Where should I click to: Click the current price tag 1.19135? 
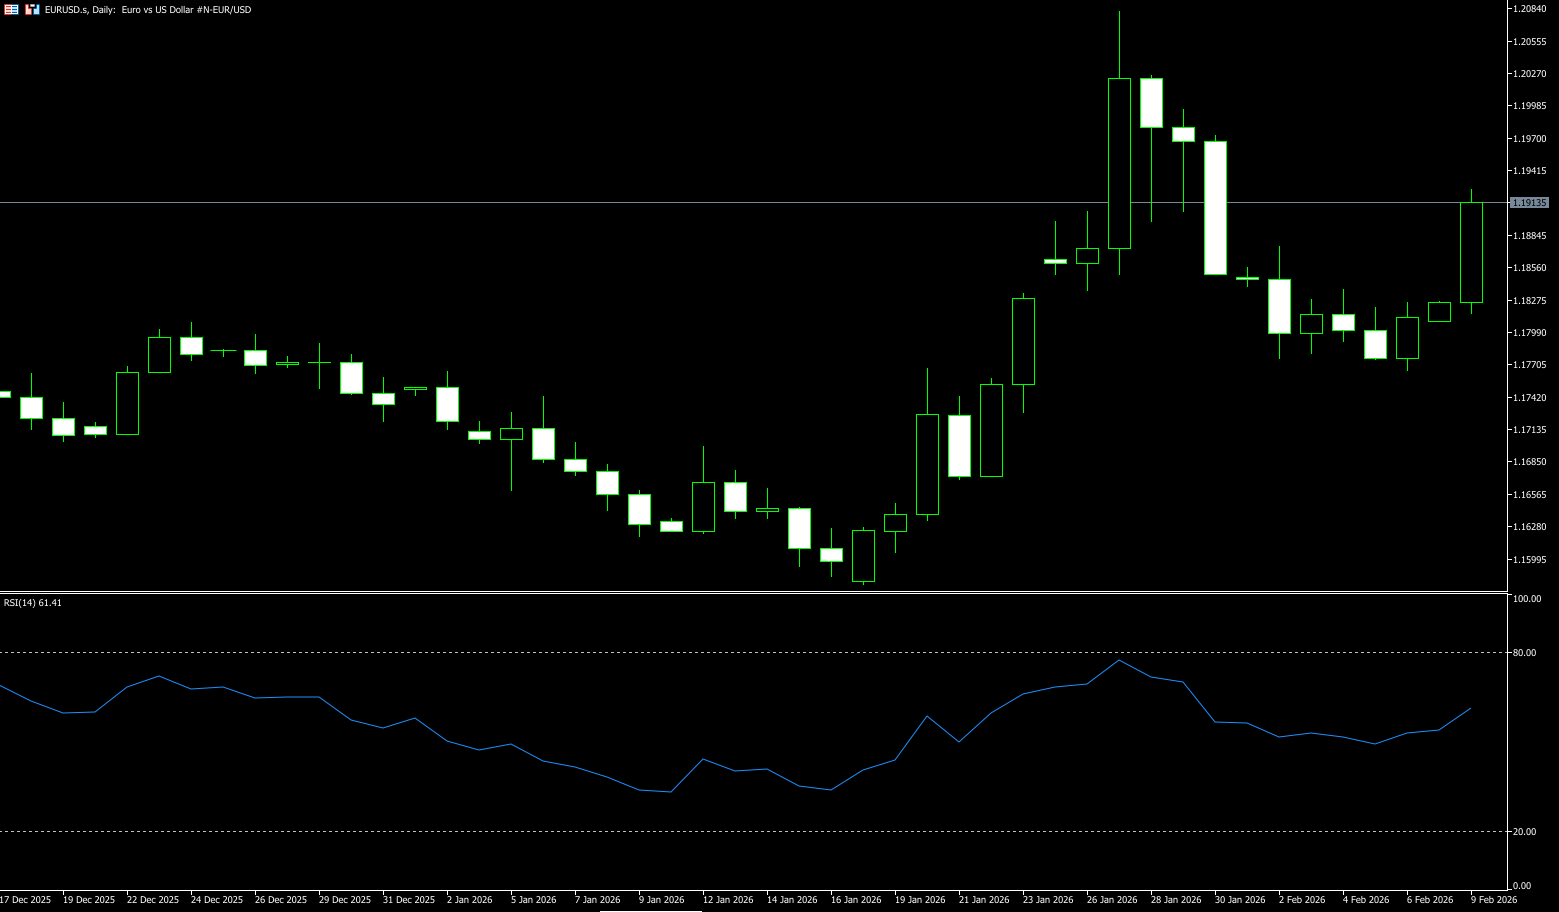(1529, 202)
